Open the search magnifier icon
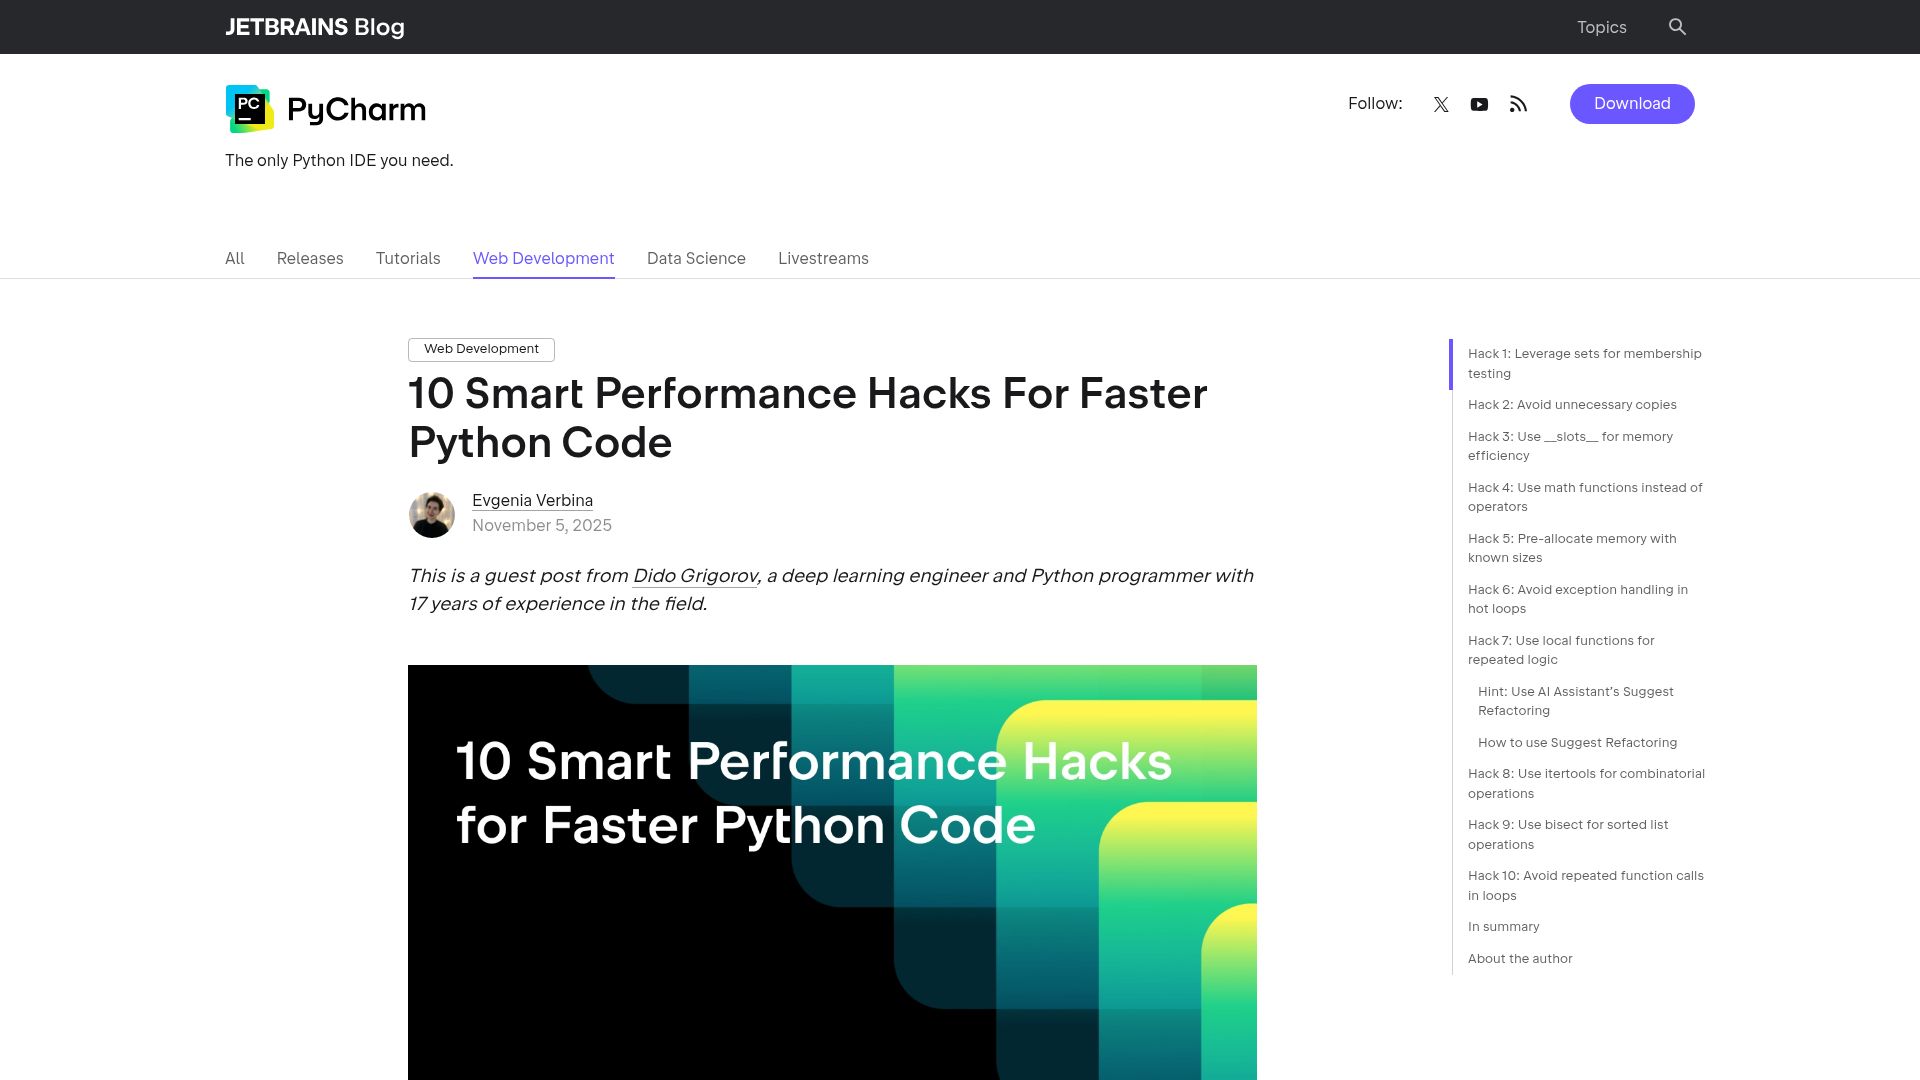This screenshot has width=1920, height=1080. click(1677, 27)
